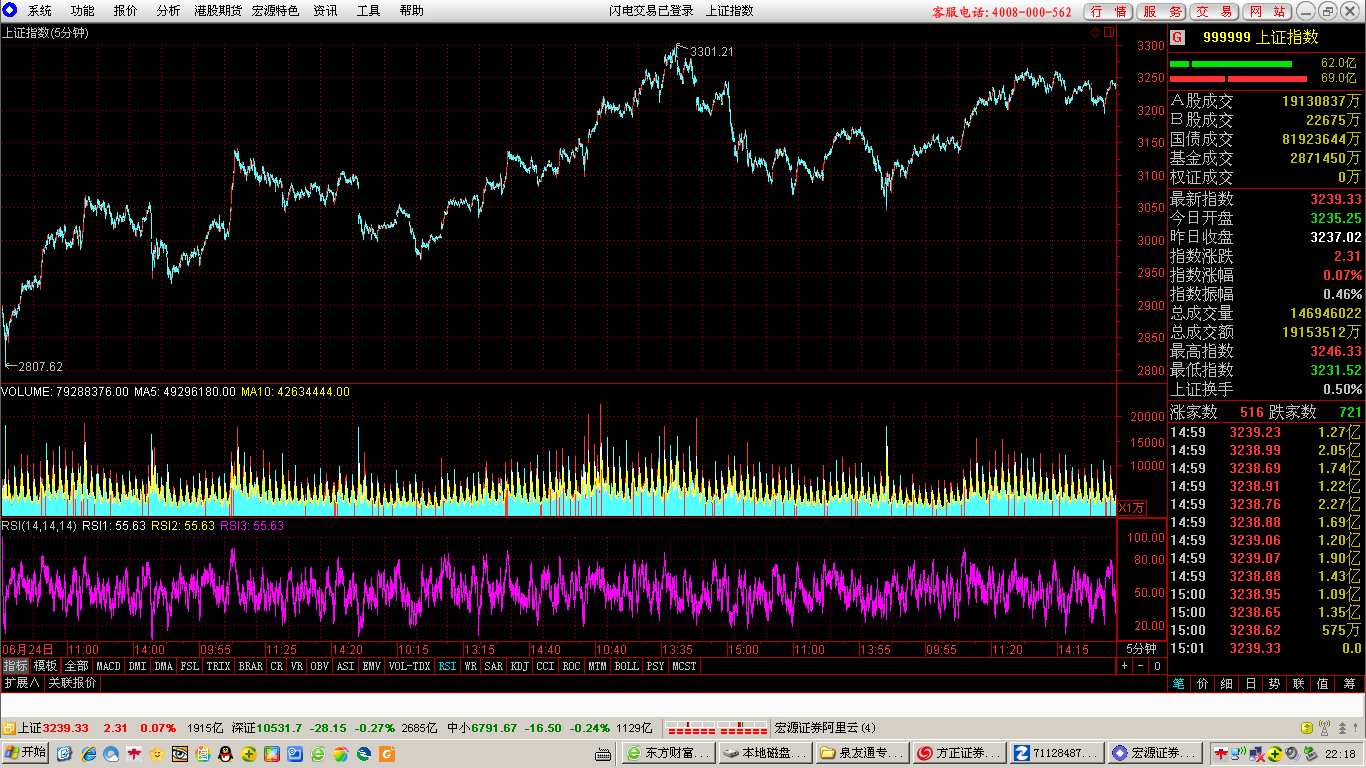Open the 资讯 menu

(325, 11)
